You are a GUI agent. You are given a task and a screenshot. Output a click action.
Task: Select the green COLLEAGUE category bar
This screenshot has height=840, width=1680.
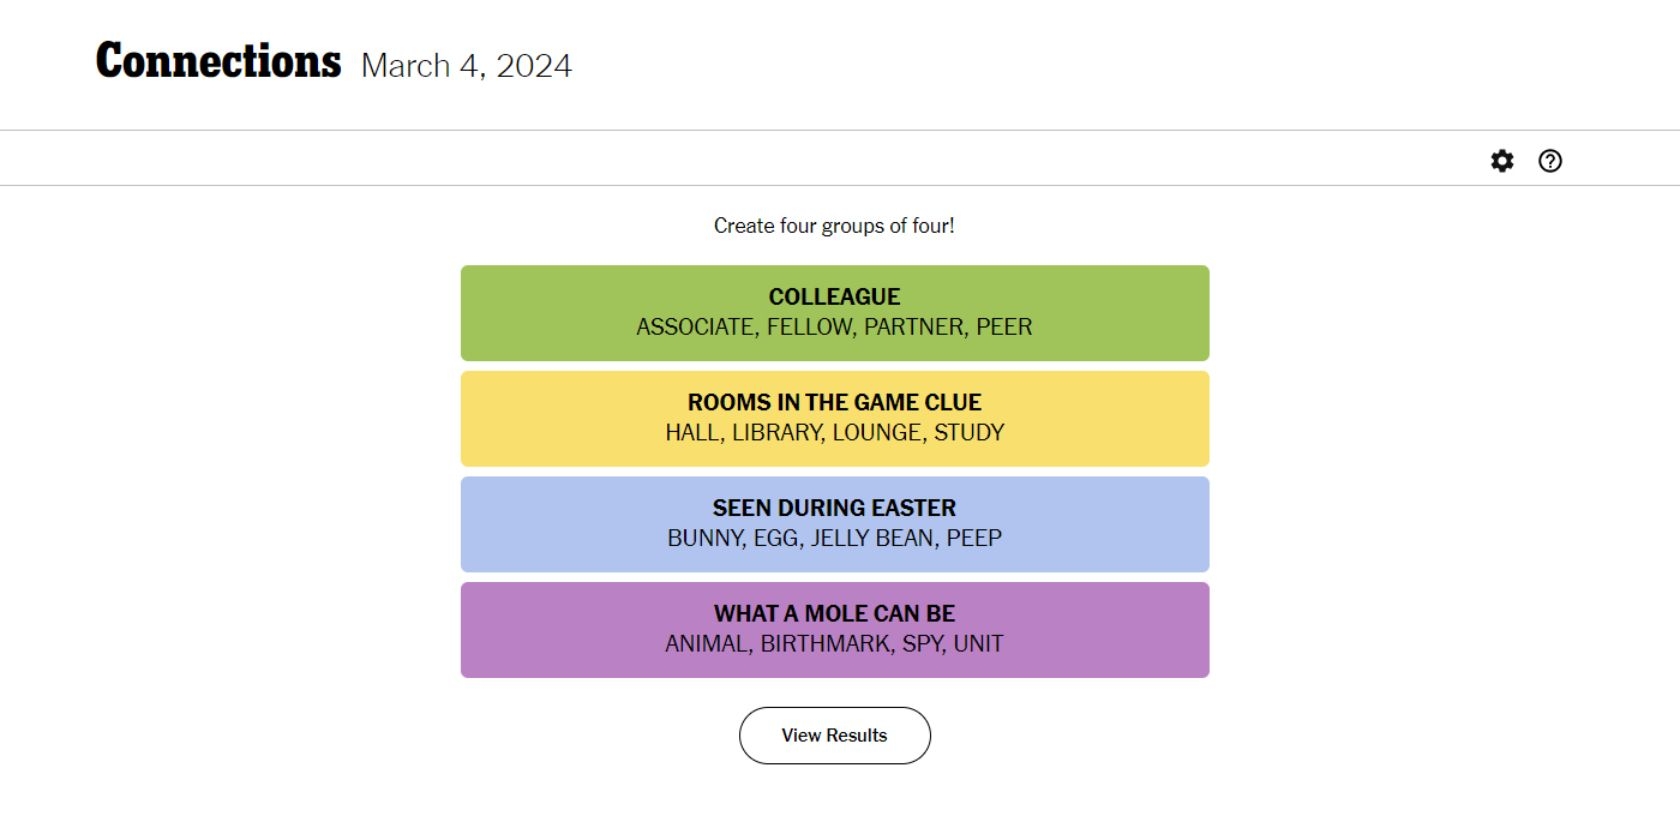point(835,312)
